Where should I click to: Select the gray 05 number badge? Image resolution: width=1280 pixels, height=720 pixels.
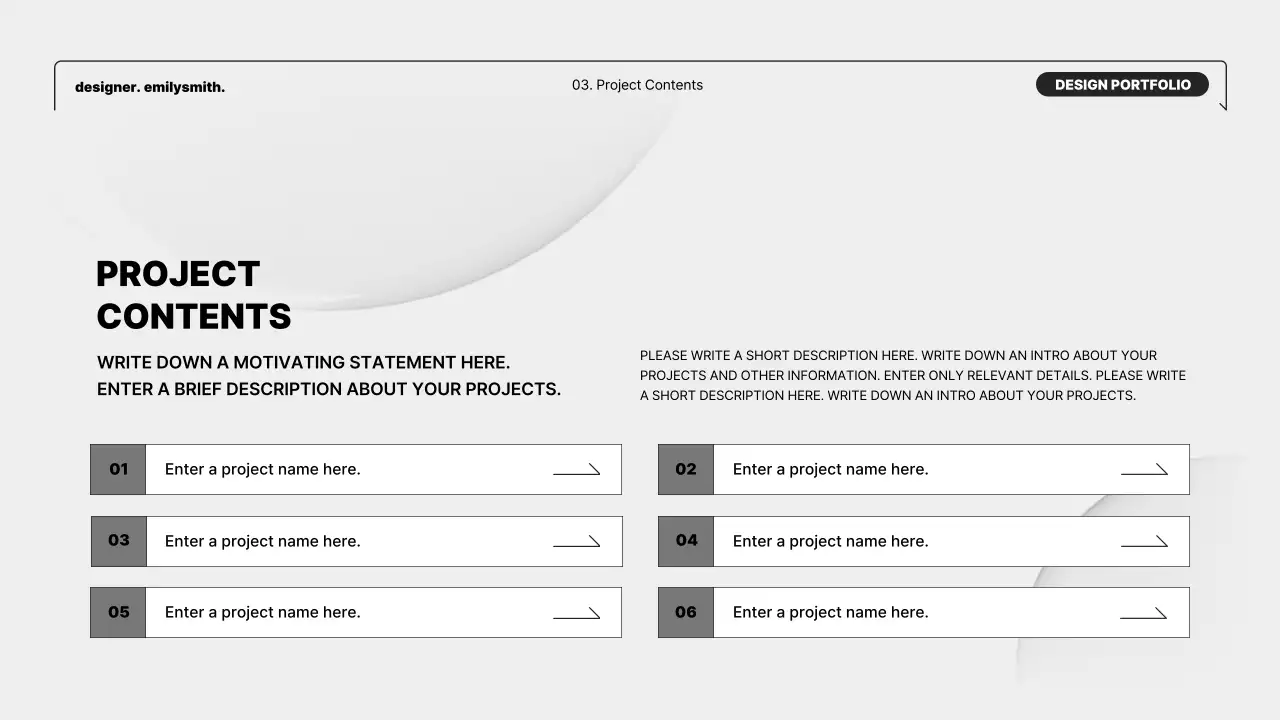coord(118,612)
